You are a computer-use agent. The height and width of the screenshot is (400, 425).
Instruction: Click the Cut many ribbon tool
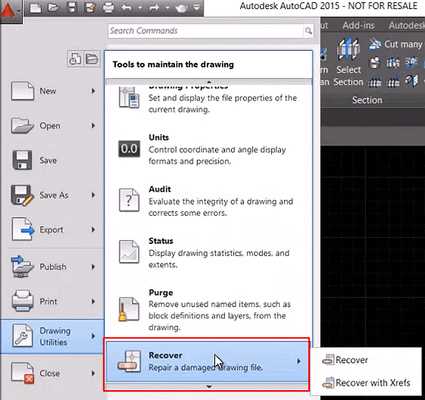(395, 44)
